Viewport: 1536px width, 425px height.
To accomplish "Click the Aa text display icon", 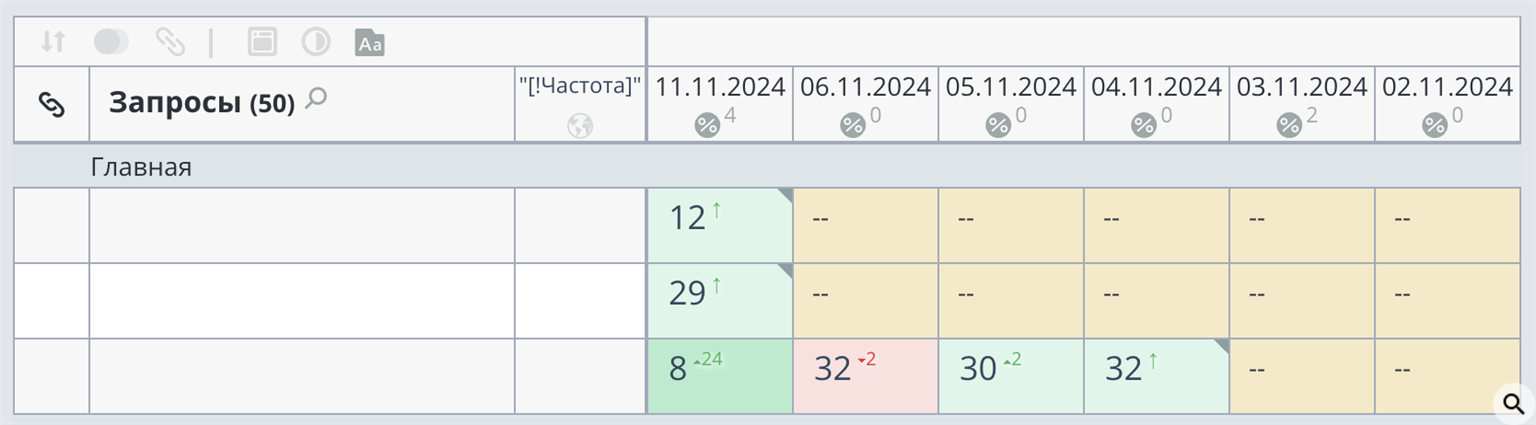I will [x=370, y=43].
